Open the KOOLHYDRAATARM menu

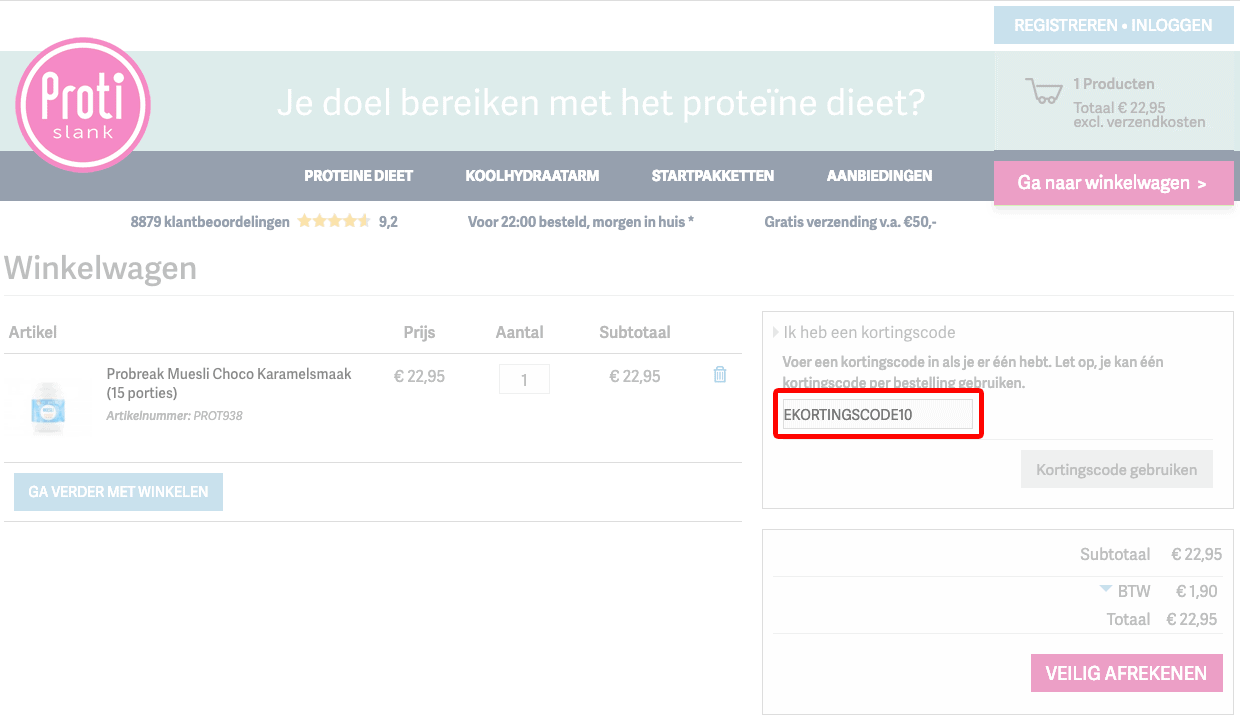[532, 176]
